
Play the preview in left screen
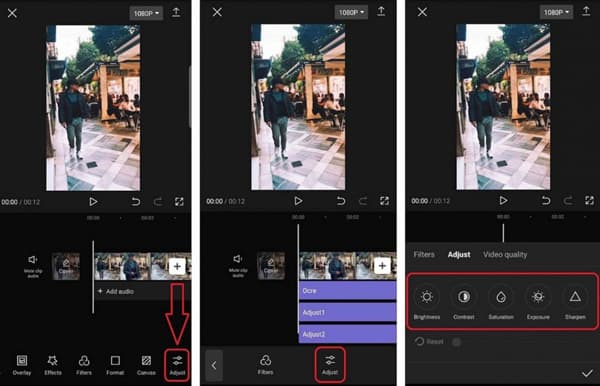point(93,202)
